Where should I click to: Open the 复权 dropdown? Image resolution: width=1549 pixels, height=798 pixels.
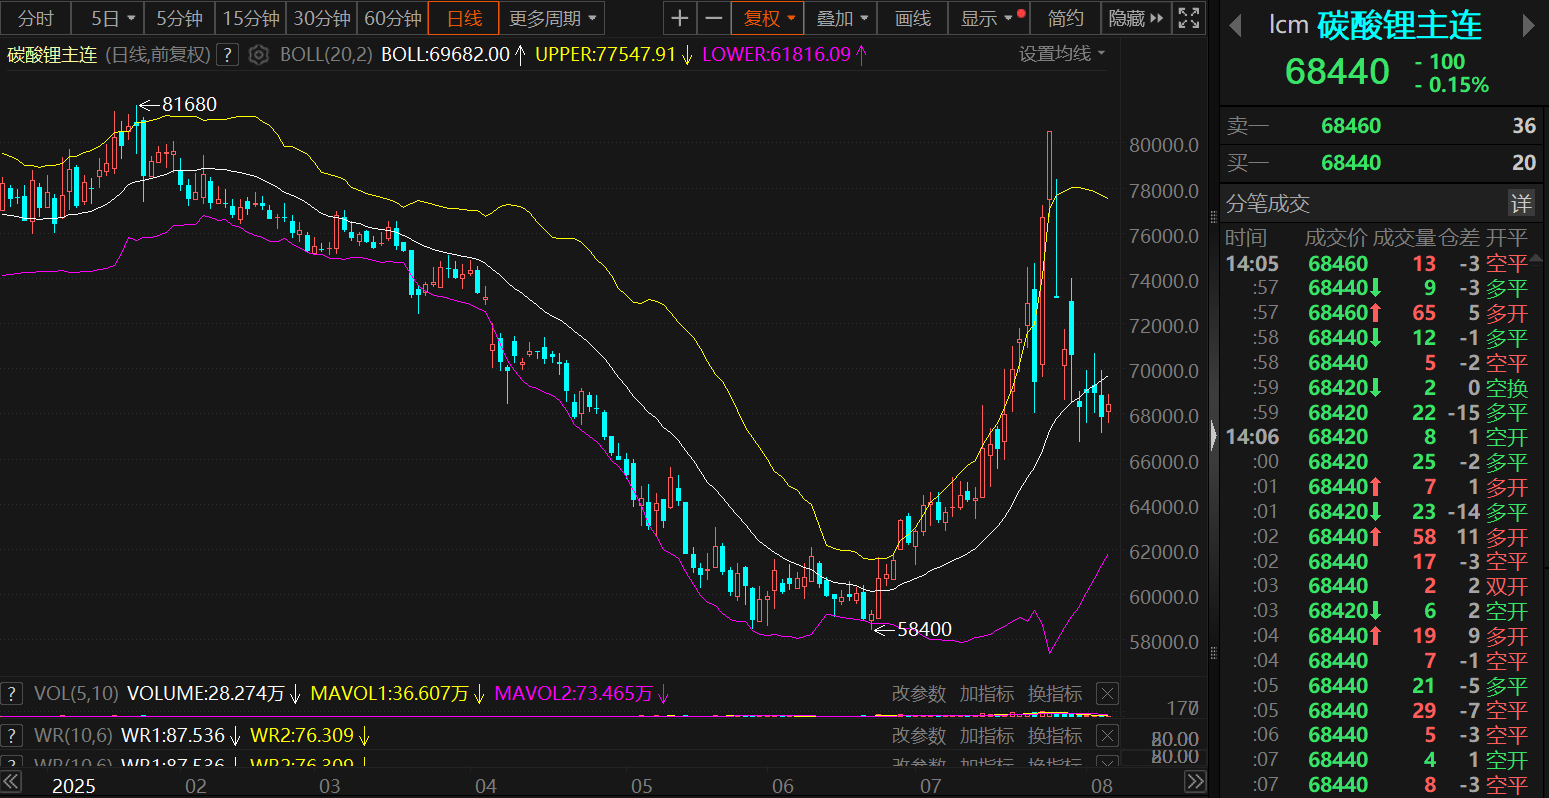(768, 18)
